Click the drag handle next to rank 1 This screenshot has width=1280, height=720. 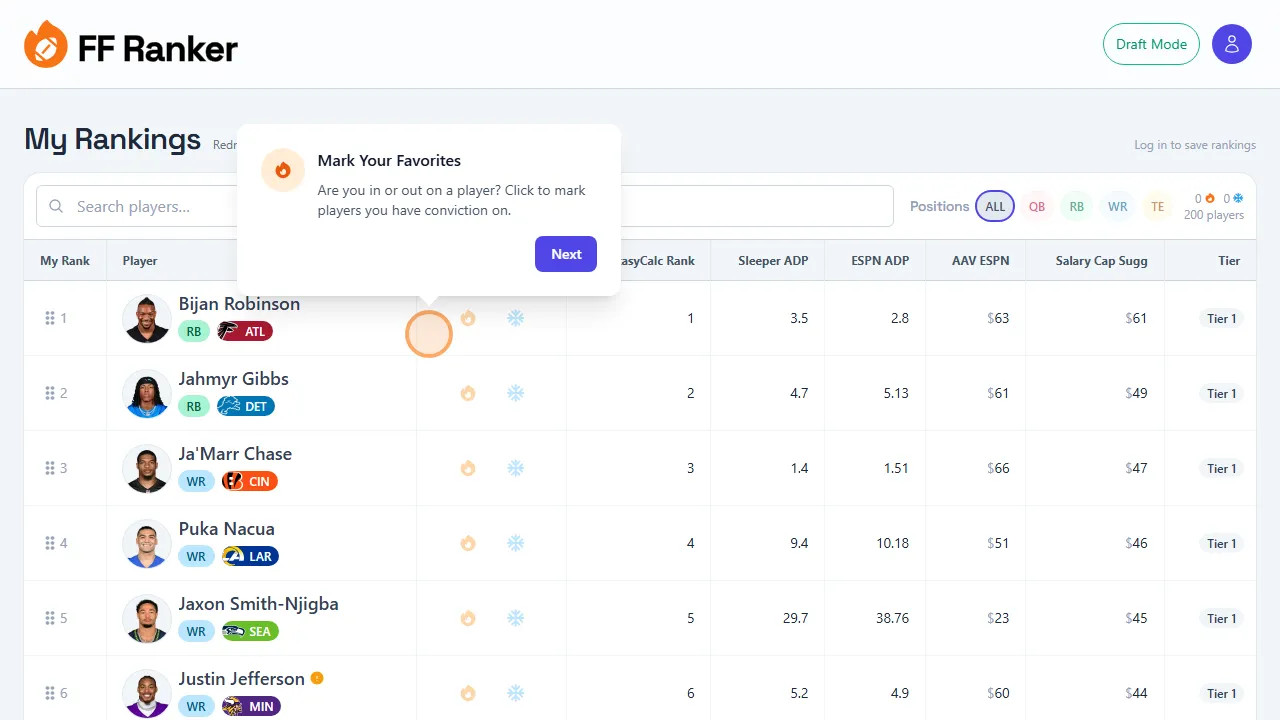[49, 318]
